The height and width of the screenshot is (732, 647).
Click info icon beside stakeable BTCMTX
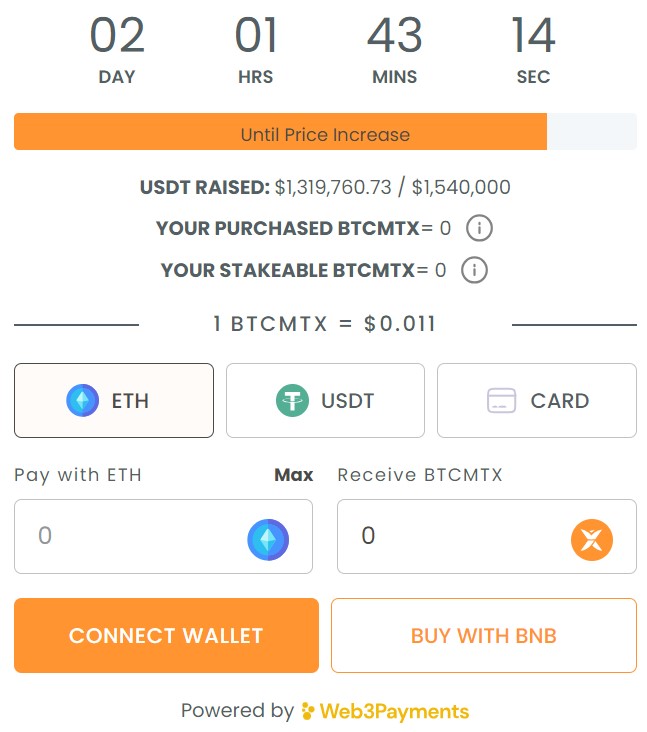coord(474,270)
